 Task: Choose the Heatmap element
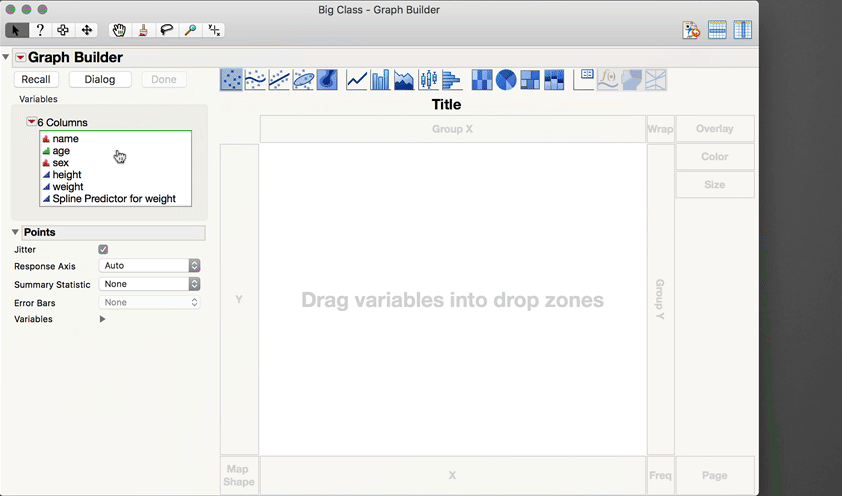pos(482,80)
